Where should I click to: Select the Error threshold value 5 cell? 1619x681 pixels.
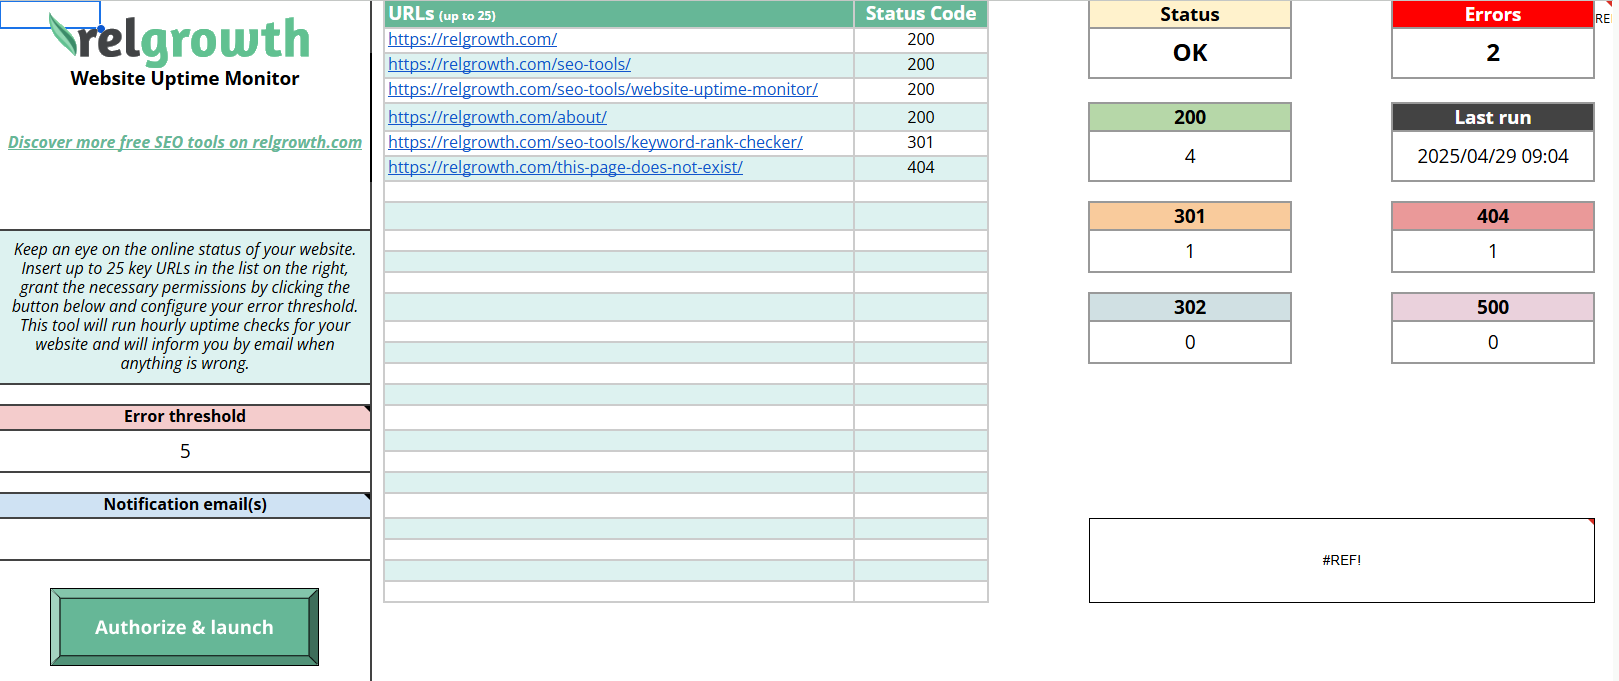(x=185, y=451)
